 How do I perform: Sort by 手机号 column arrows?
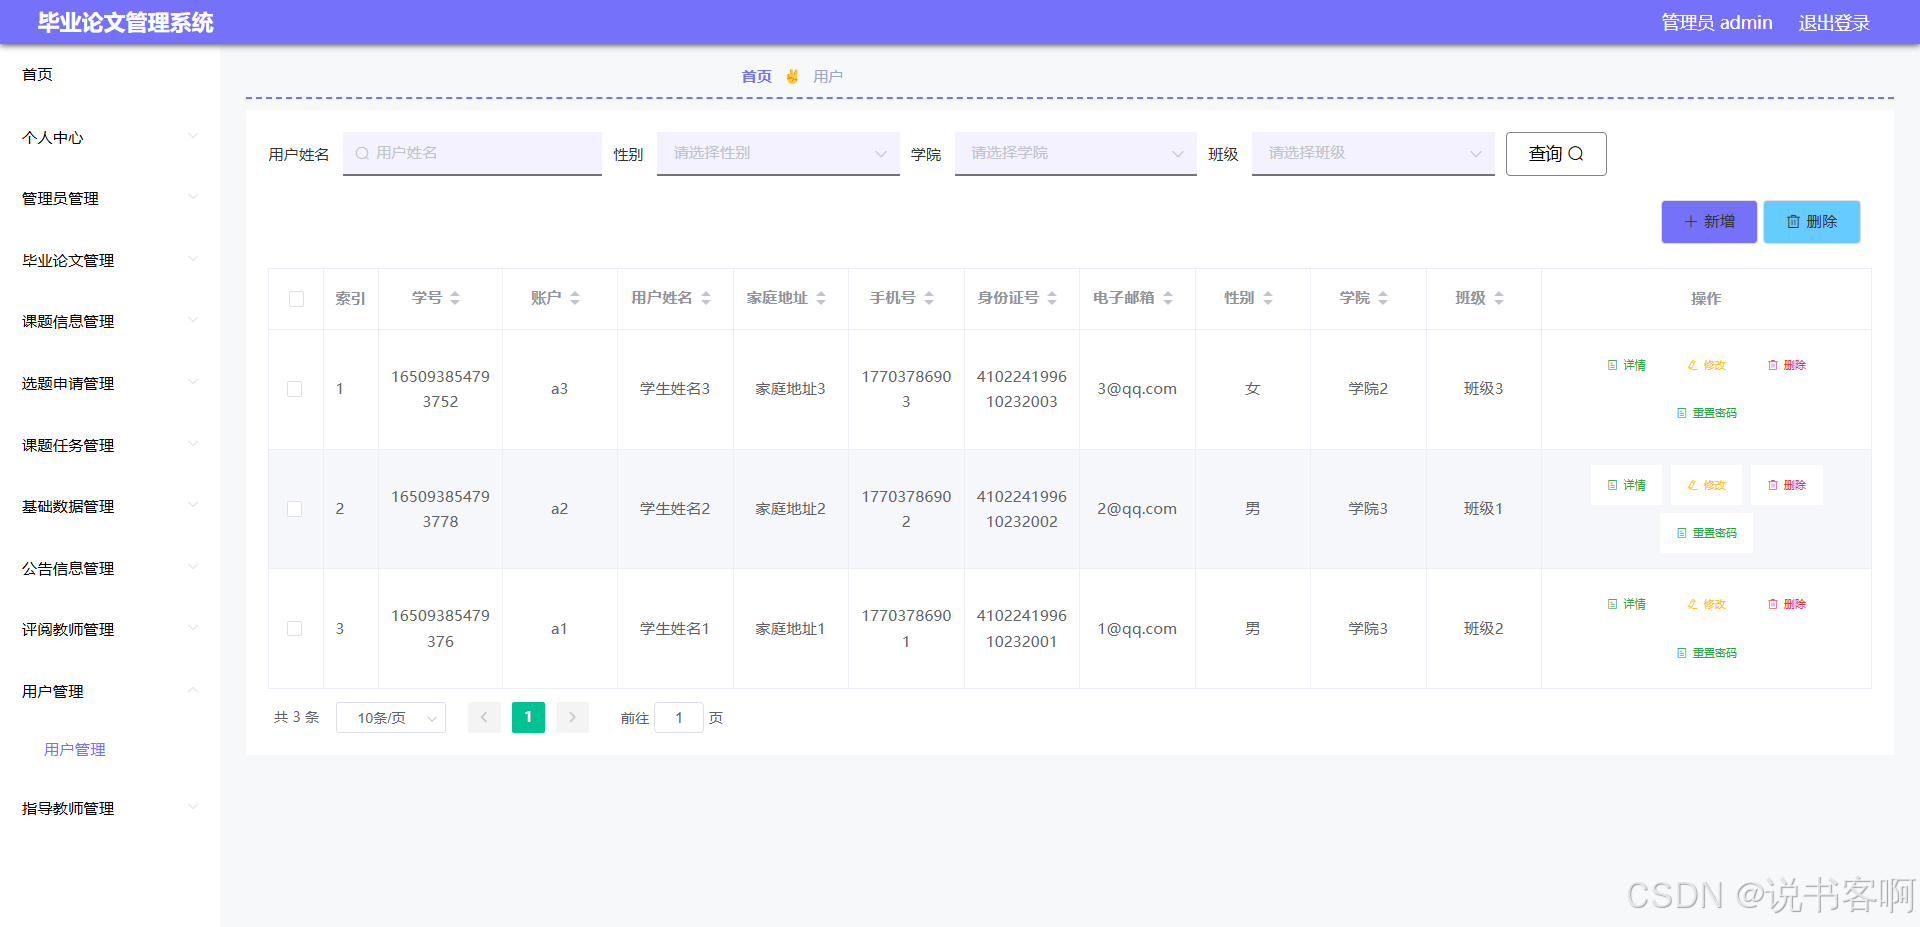tap(929, 298)
